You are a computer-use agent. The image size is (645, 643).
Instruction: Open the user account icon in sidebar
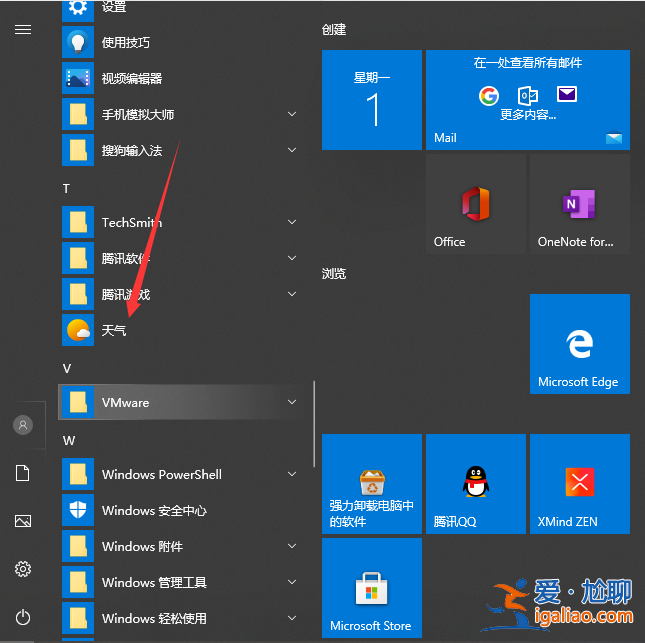(23, 425)
